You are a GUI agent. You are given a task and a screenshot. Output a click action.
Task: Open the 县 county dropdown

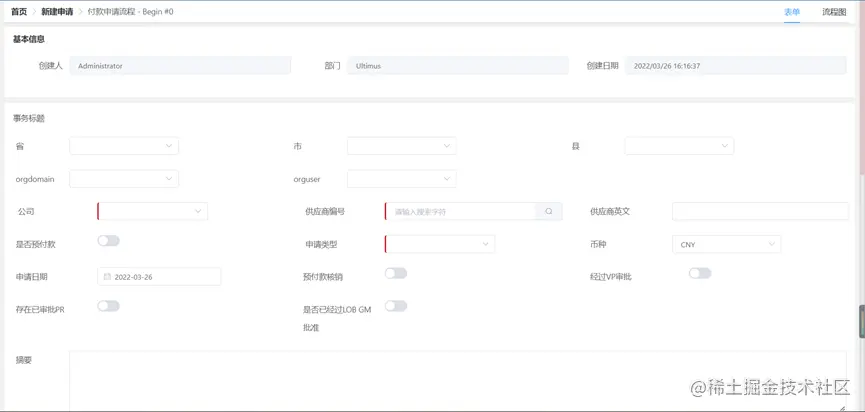pos(679,146)
